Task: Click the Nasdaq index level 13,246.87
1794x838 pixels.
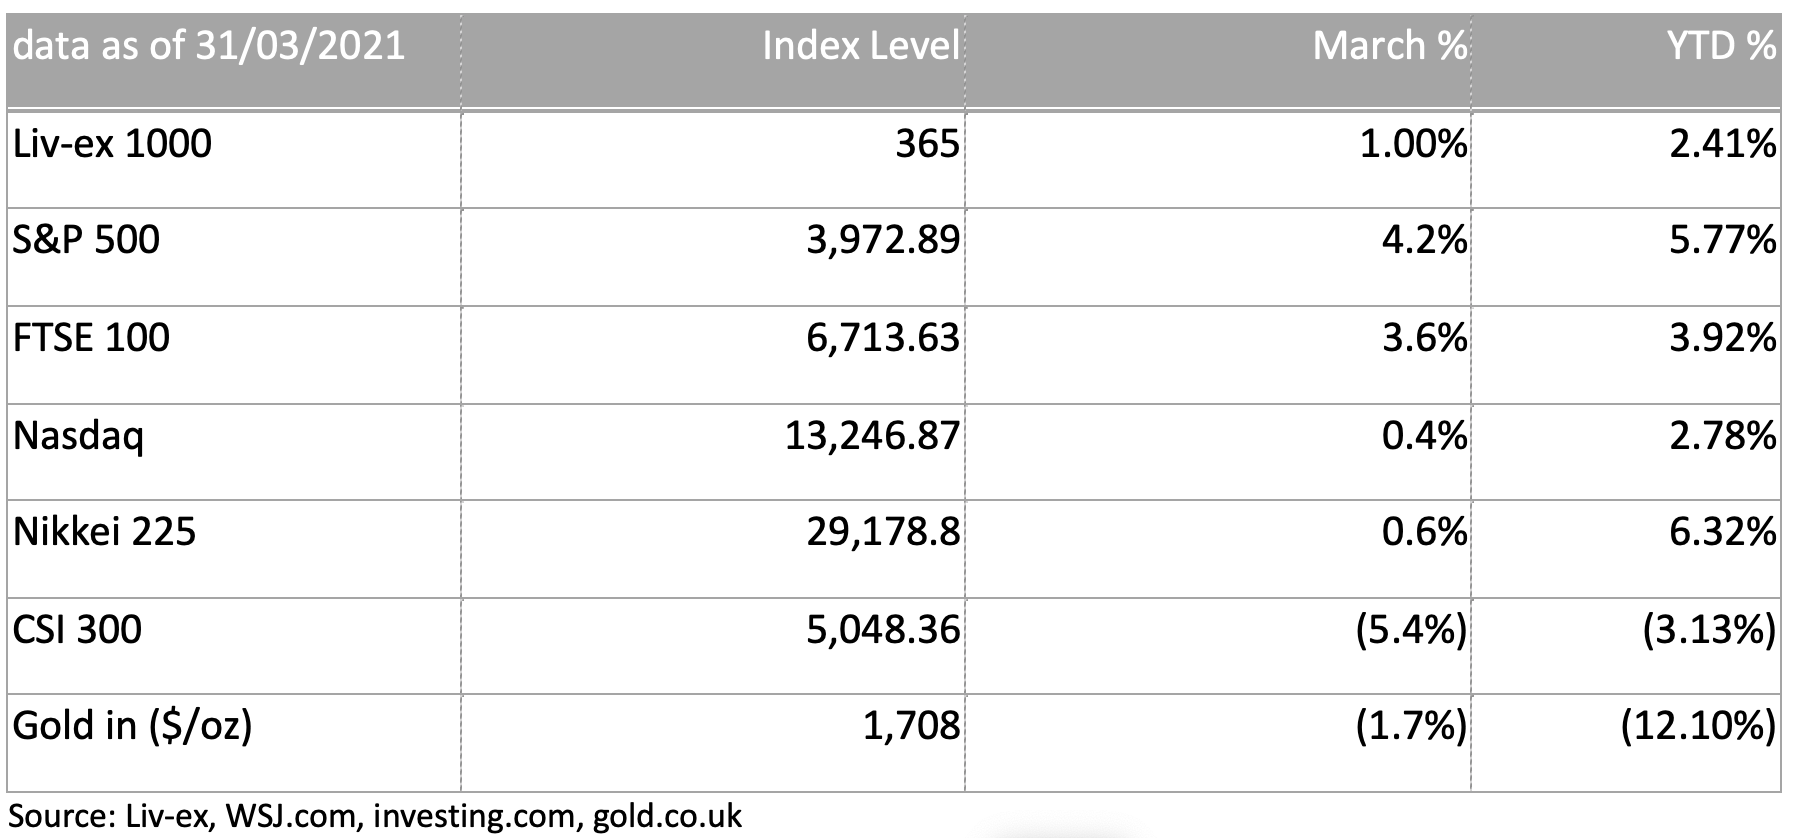Action: (x=872, y=436)
